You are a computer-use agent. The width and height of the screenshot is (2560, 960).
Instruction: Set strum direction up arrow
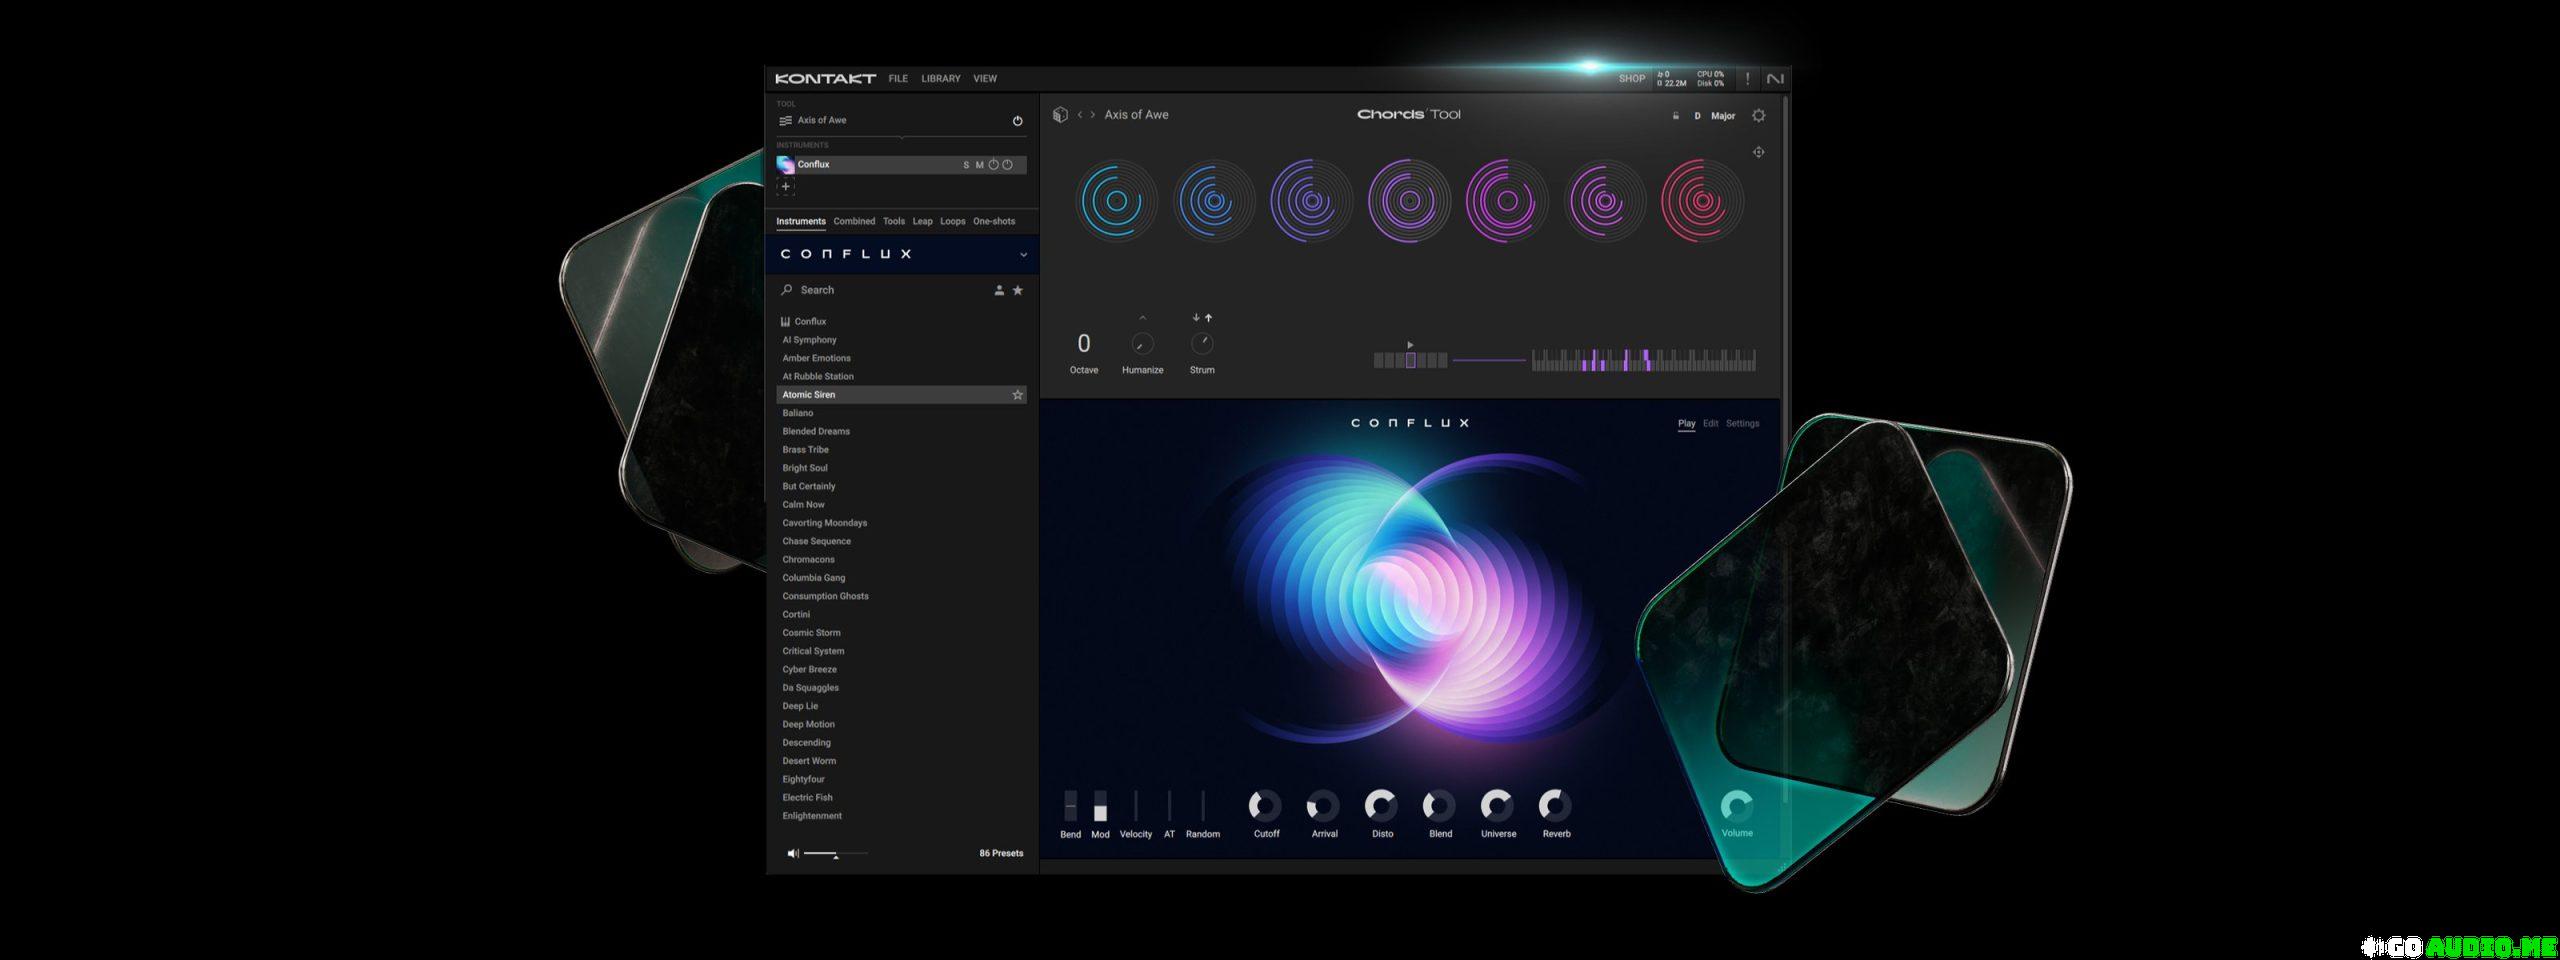click(1208, 318)
